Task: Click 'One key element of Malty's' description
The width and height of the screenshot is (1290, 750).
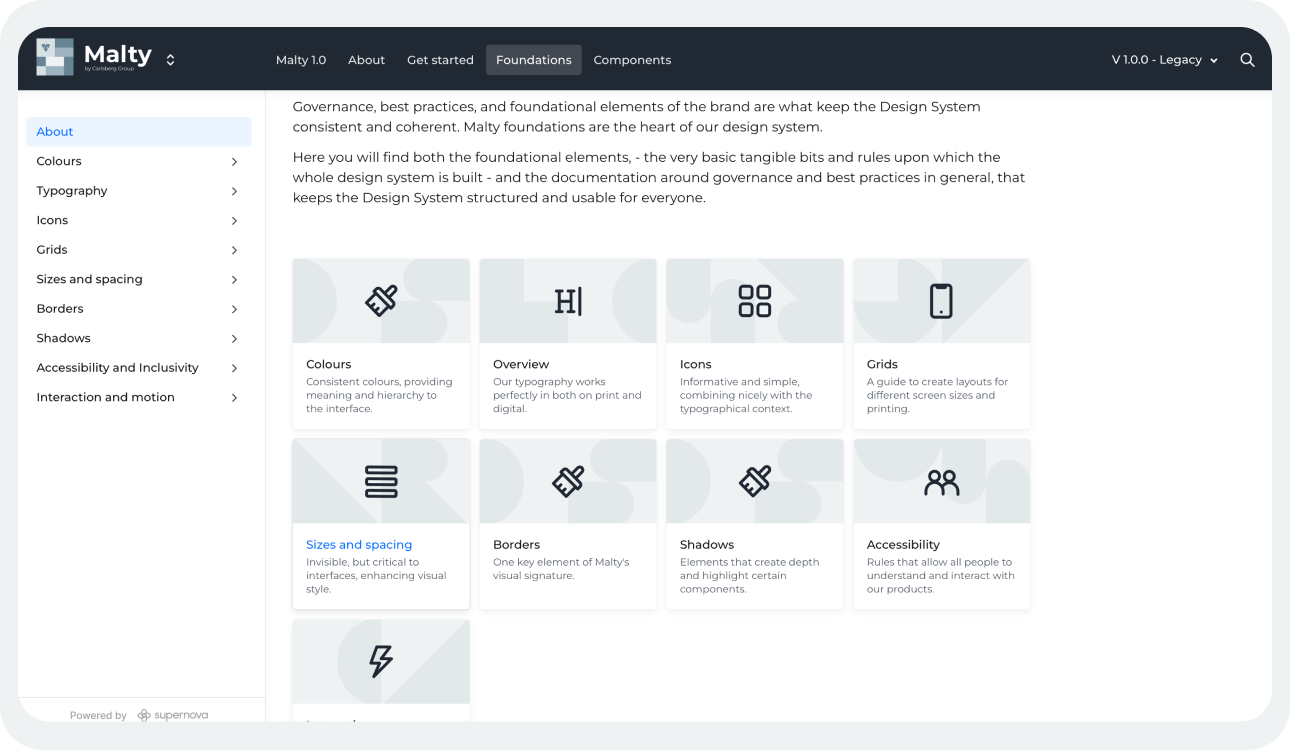Action: 561,569
